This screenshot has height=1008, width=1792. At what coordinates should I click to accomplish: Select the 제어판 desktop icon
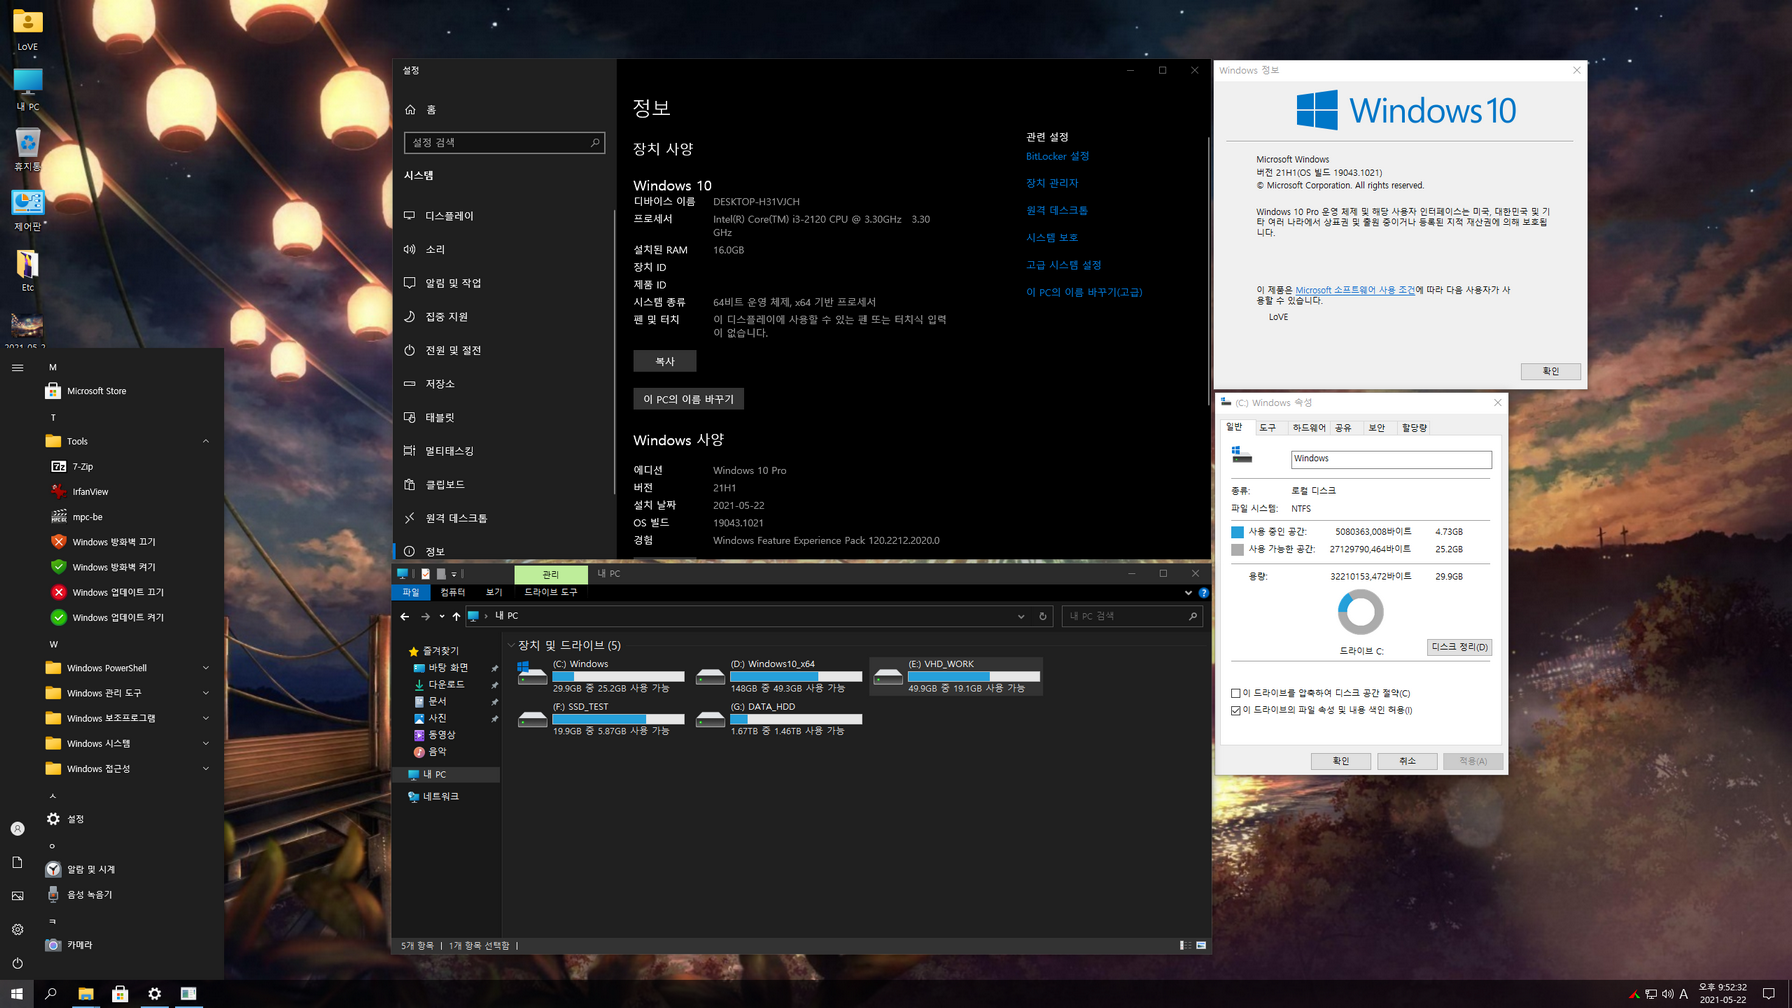click(x=27, y=210)
